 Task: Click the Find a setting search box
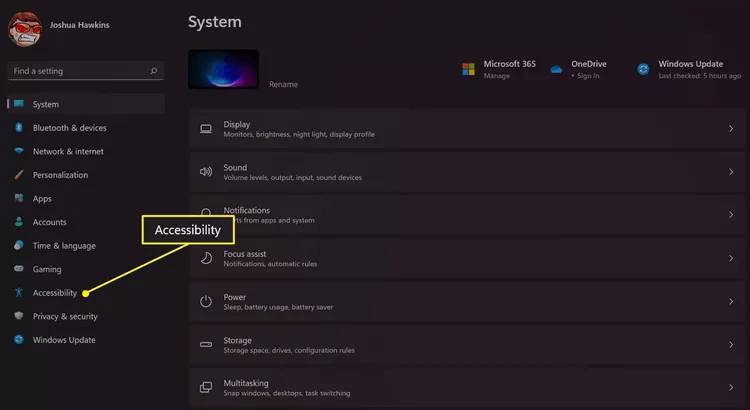click(86, 71)
